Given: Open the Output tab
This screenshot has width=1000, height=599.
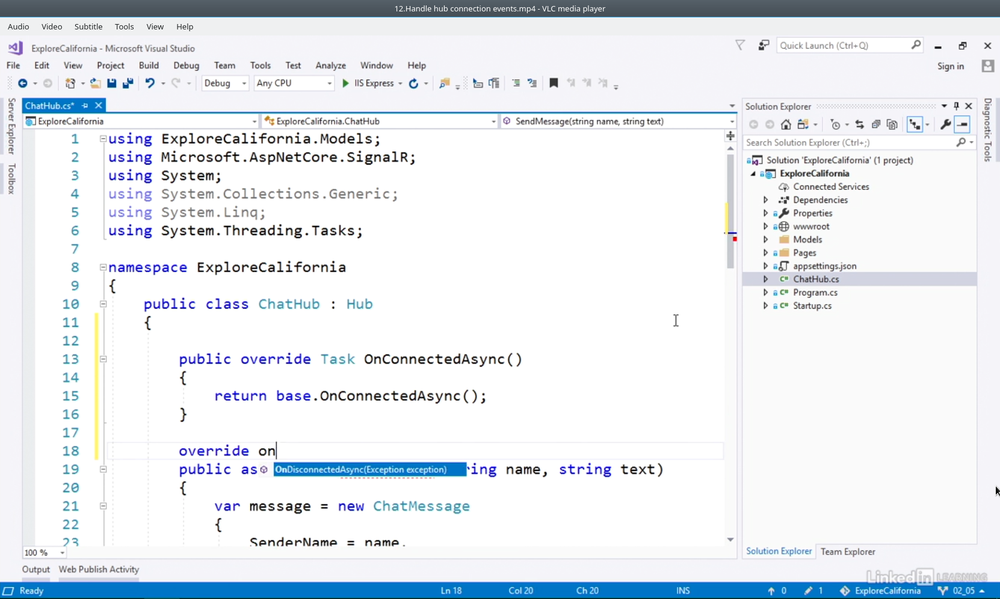Looking at the screenshot, I should pyautogui.click(x=36, y=570).
